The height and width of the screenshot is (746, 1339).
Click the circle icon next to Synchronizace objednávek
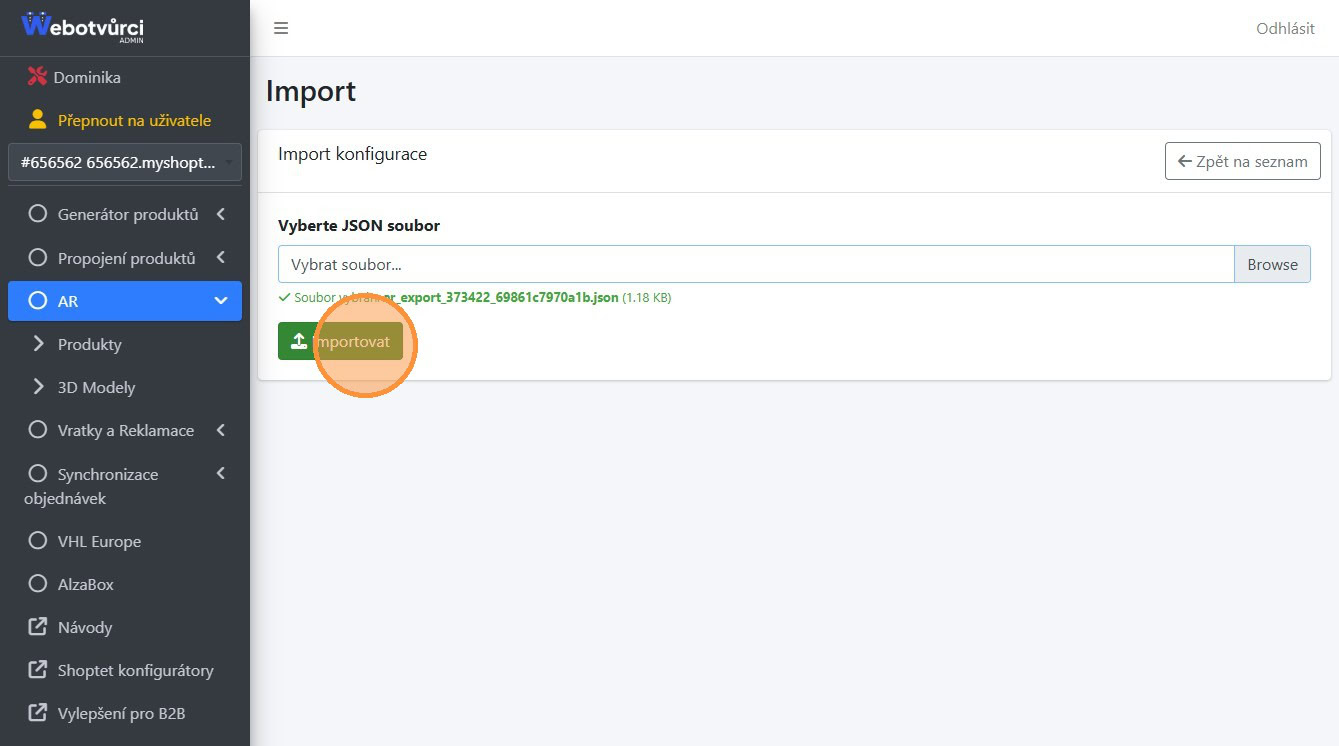[38, 473]
